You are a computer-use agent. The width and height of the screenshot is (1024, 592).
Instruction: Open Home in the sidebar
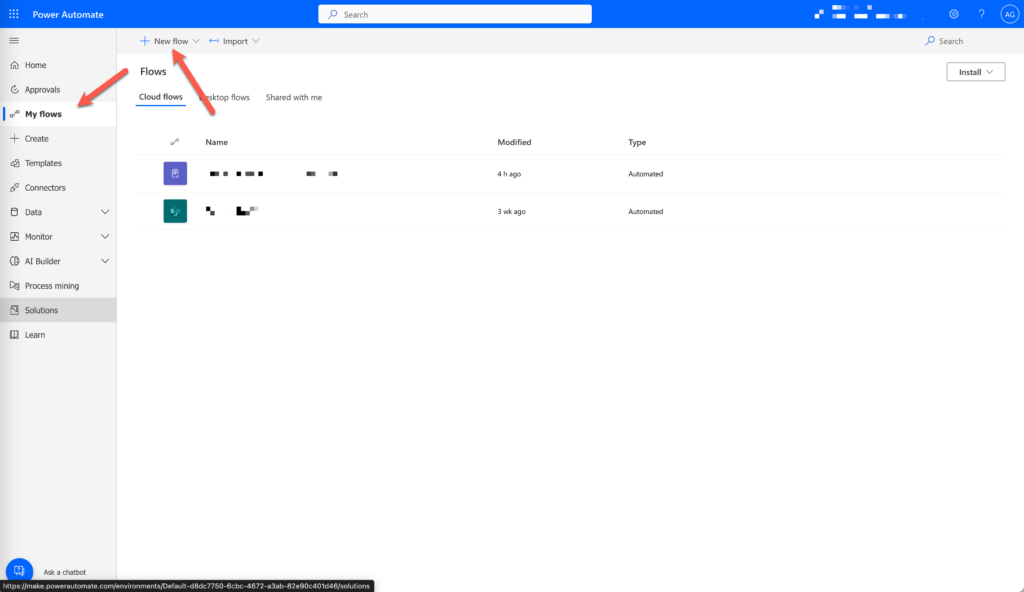click(58, 65)
